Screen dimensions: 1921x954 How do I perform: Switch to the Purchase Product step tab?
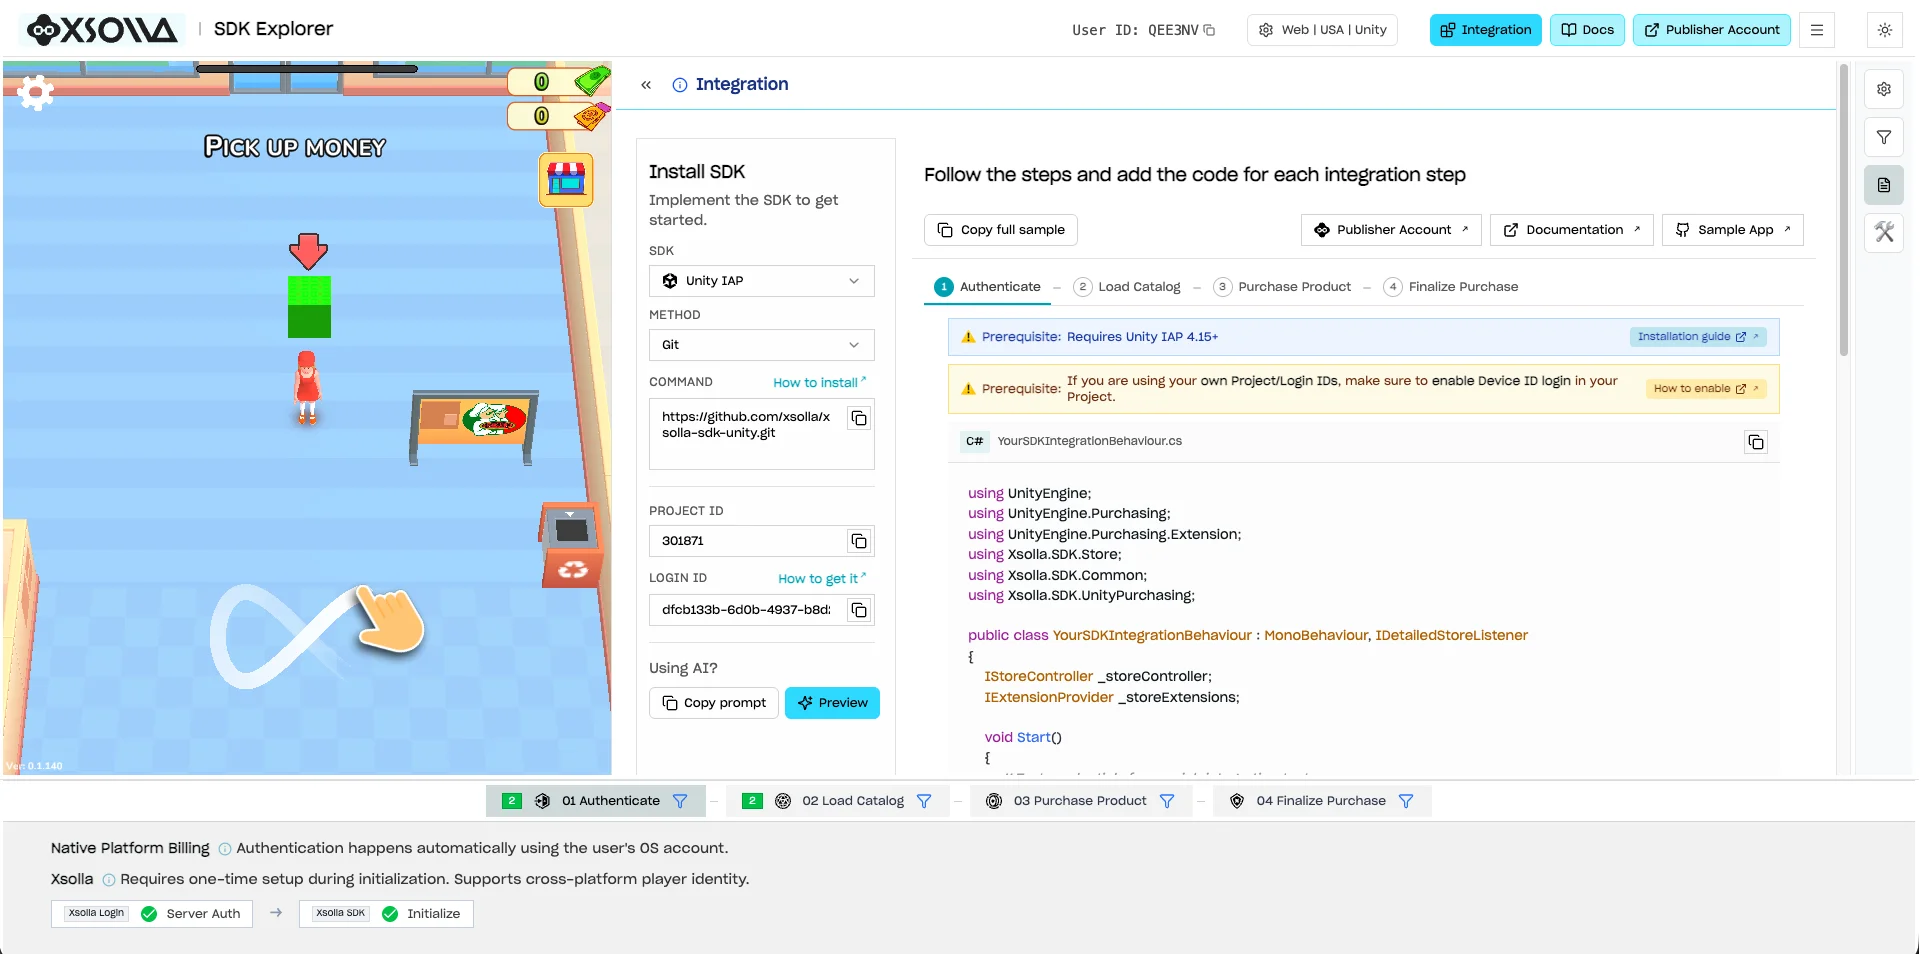(x=1282, y=287)
